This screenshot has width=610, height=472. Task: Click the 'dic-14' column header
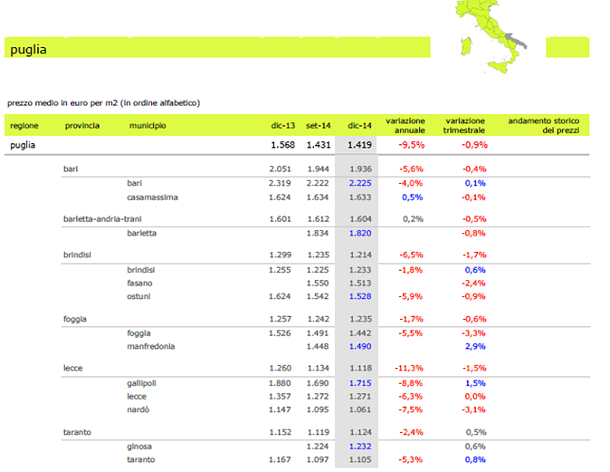[359, 126]
